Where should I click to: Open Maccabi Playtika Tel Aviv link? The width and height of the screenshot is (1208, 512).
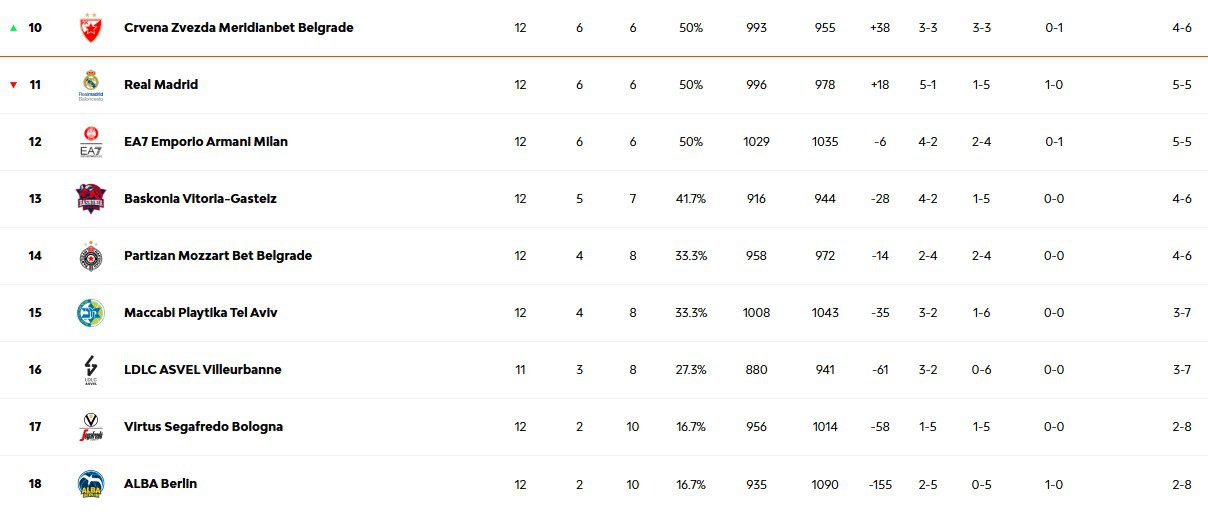pos(200,313)
